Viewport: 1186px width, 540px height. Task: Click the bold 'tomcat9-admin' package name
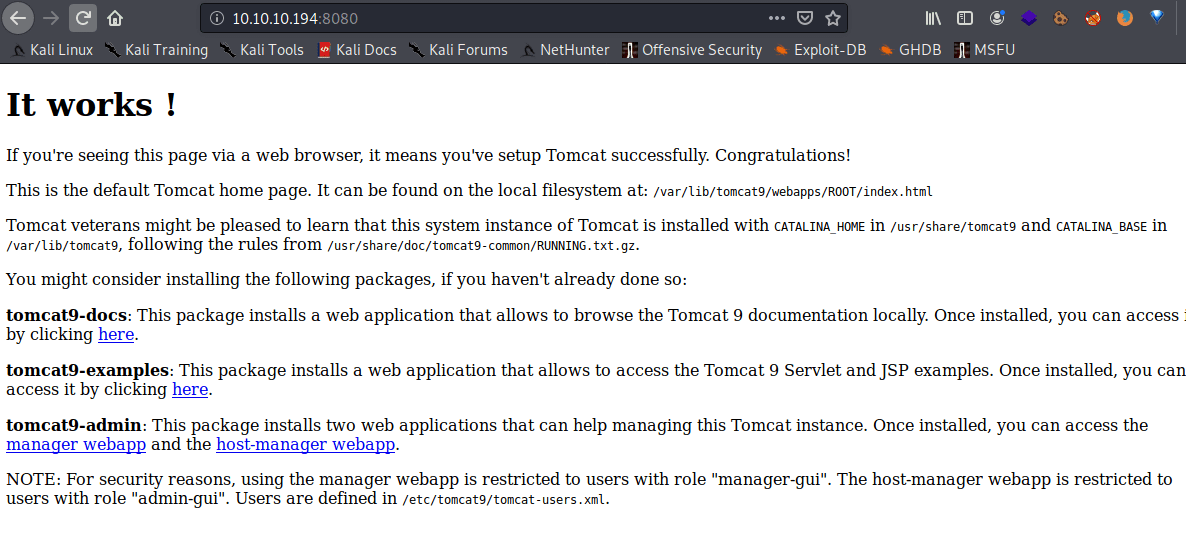pyautogui.click(x=75, y=425)
